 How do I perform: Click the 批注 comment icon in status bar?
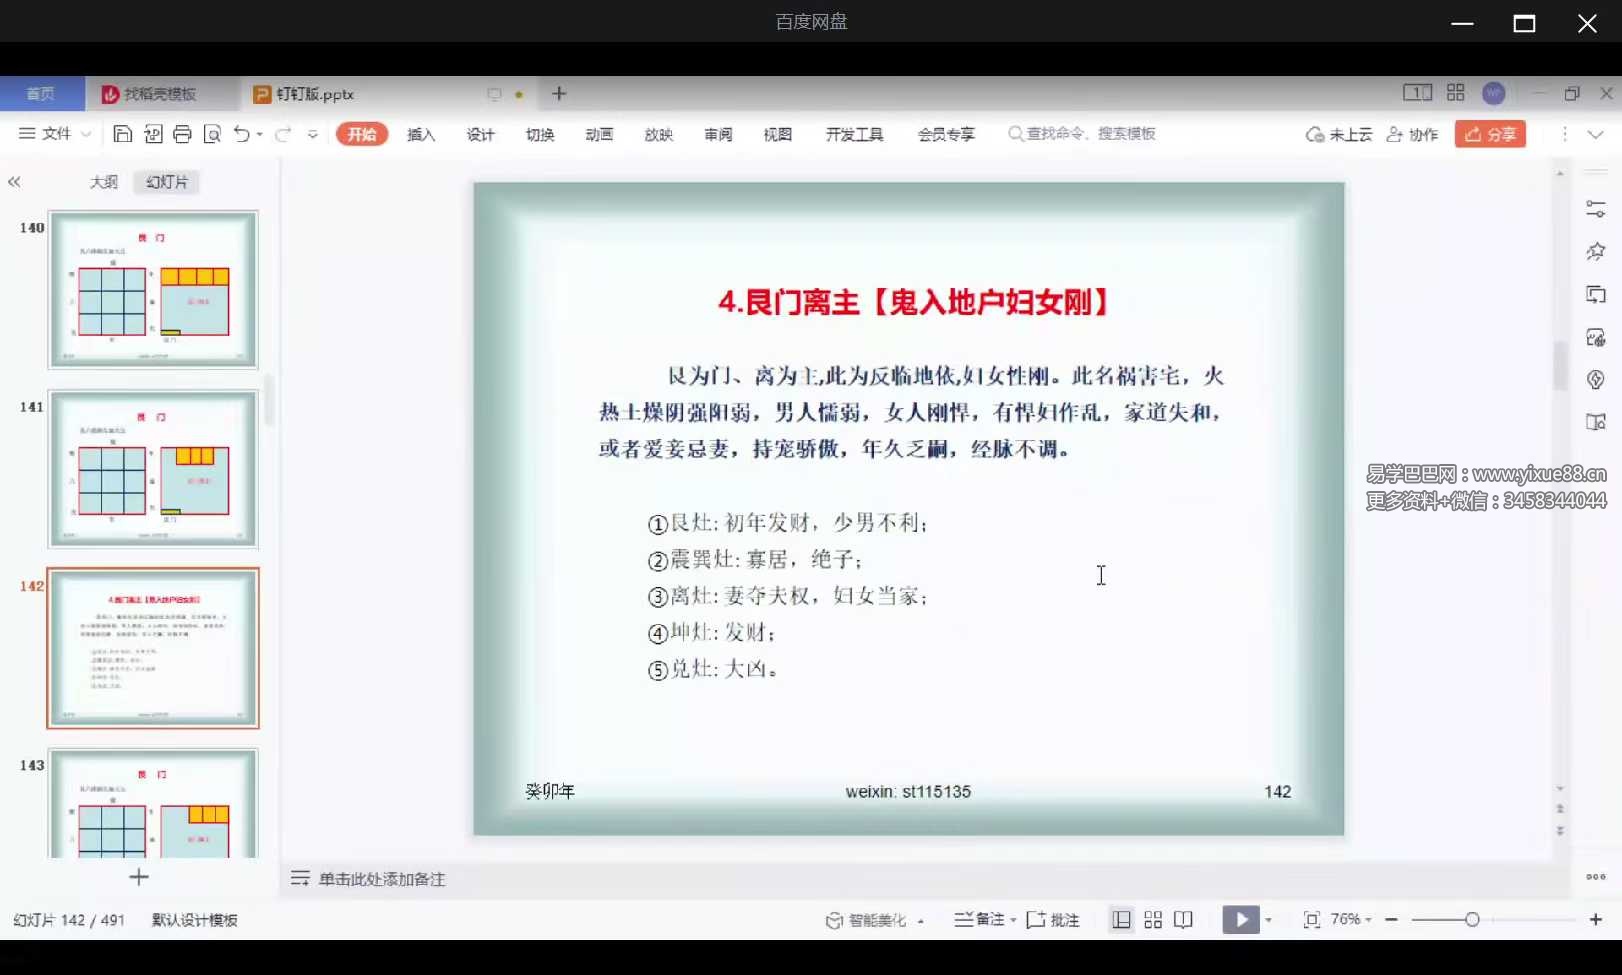click(1053, 919)
